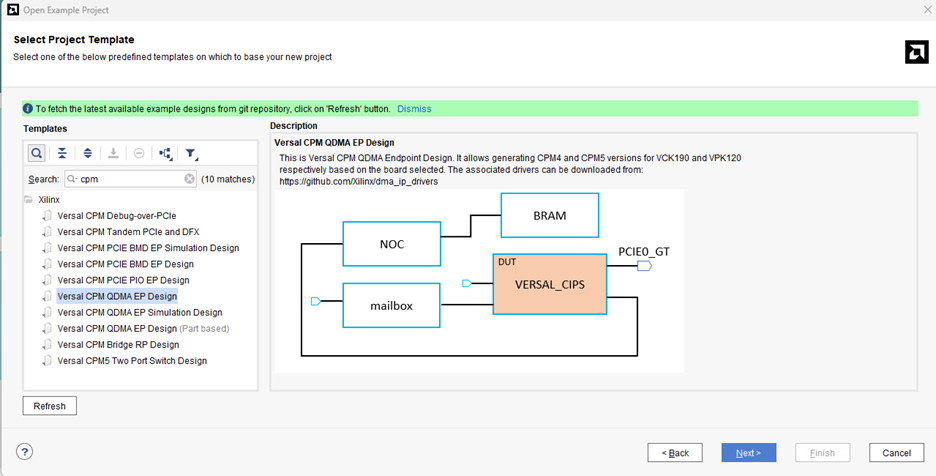Choose Versal CPM PCIE BMD EP Simulation Design
Screen dimensions: 936x476
pyautogui.click(x=148, y=248)
